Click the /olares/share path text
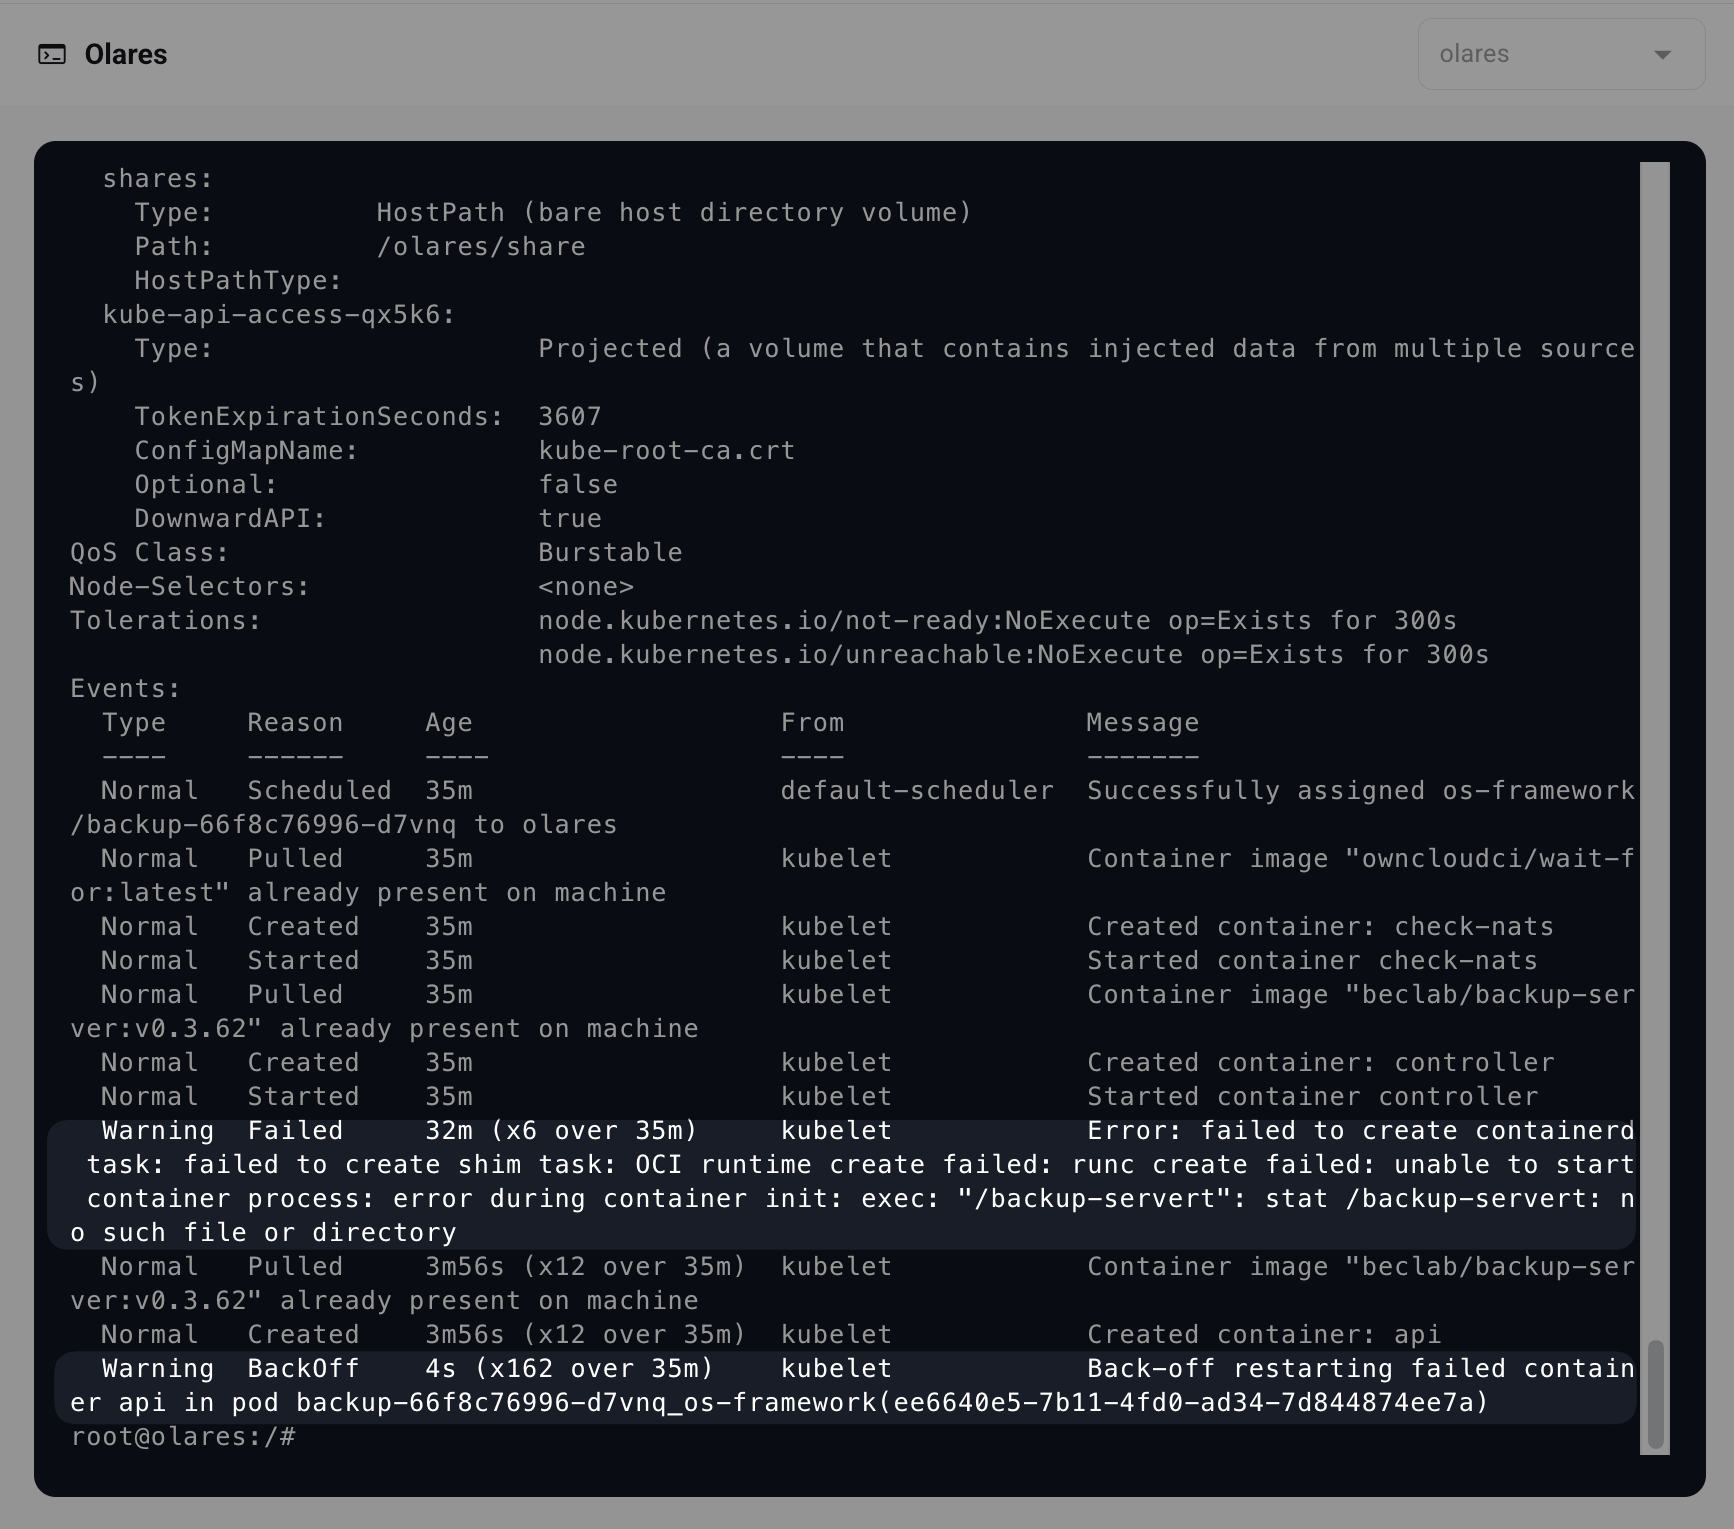Screen dimensions: 1734x1529 [x=481, y=247]
